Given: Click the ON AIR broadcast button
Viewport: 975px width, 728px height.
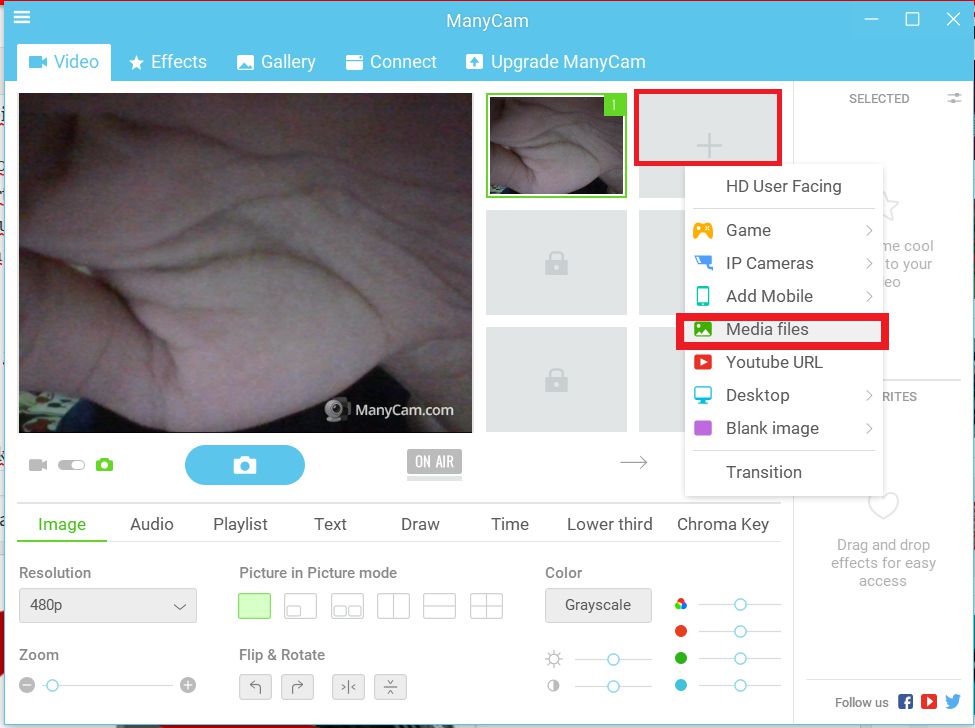Looking at the screenshot, I should pyautogui.click(x=435, y=463).
